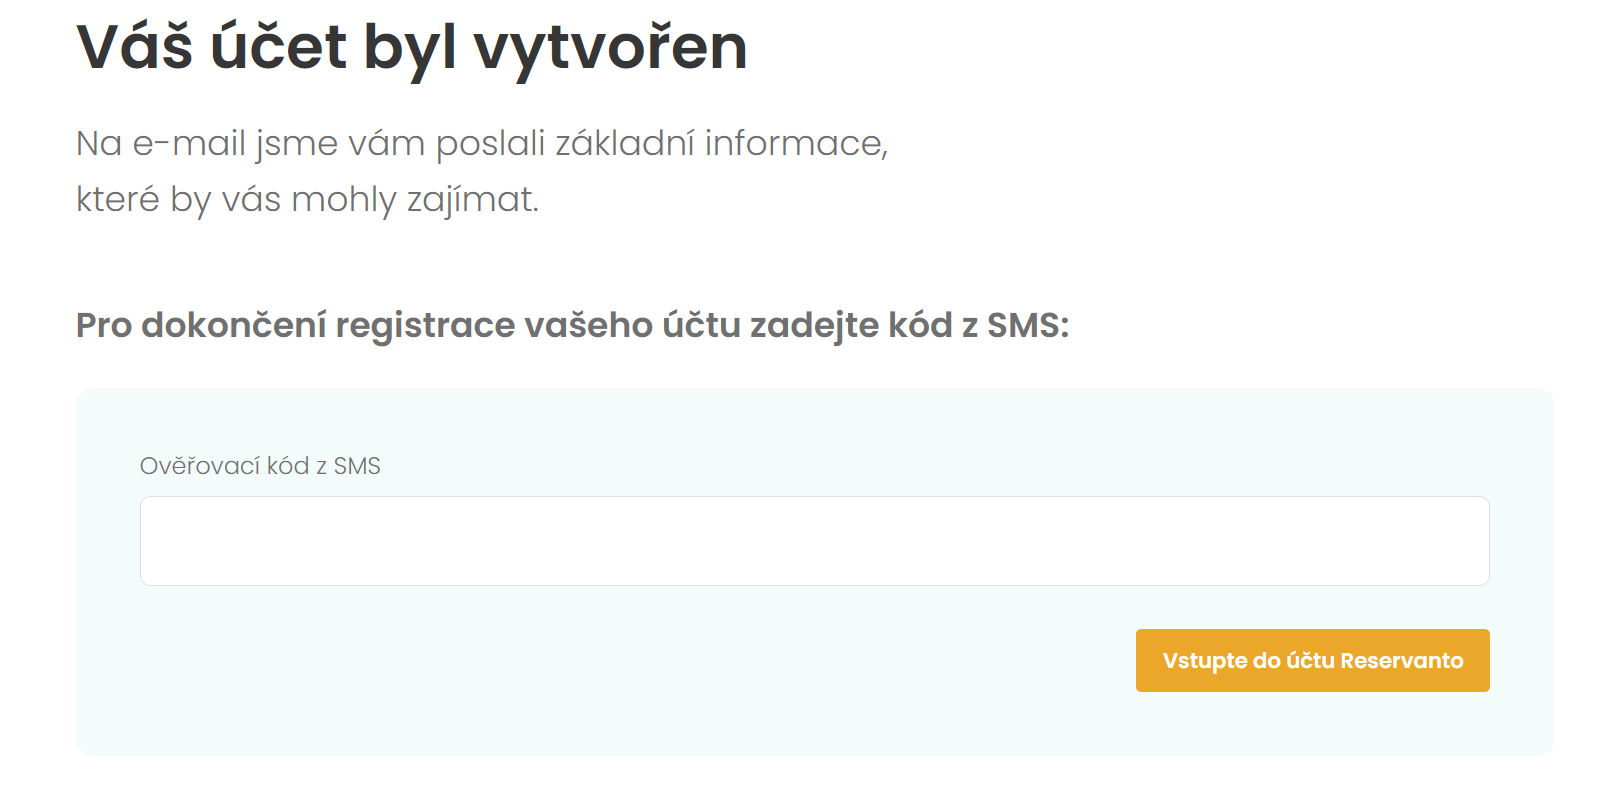1612x802 pixels.
Task: Focus the SMS verification code input field
Action: pyautogui.click(x=814, y=541)
